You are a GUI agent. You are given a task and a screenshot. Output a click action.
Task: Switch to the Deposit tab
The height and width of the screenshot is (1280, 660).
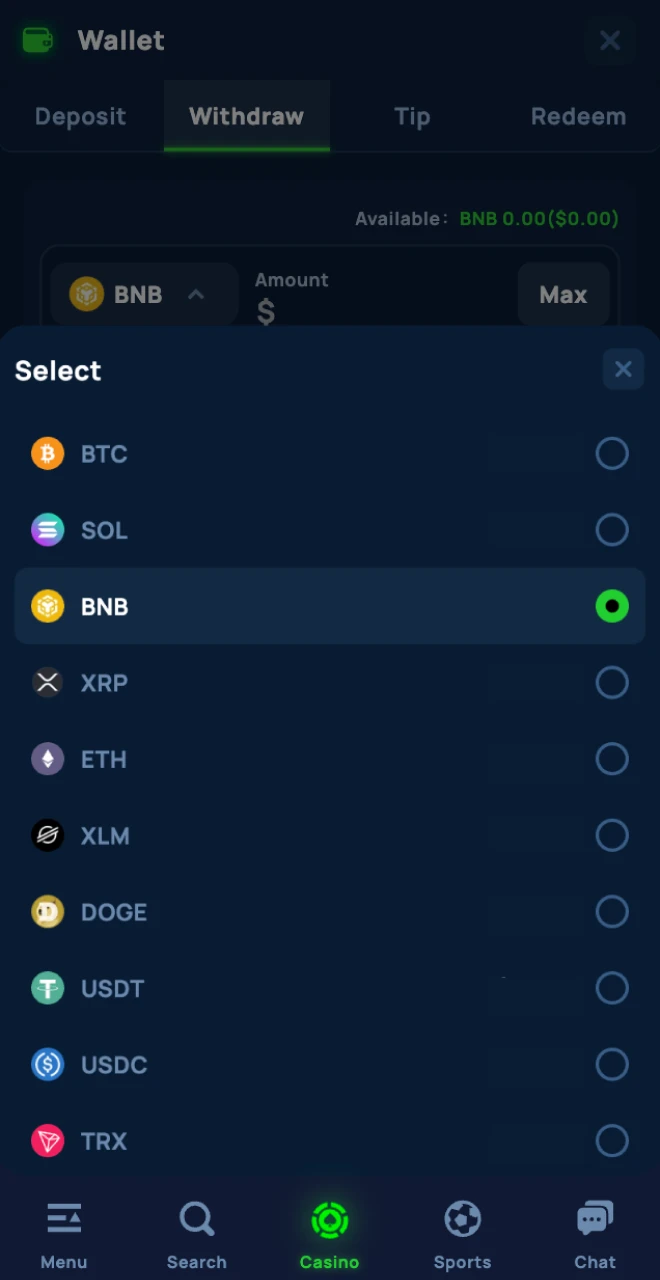[x=81, y=117]
